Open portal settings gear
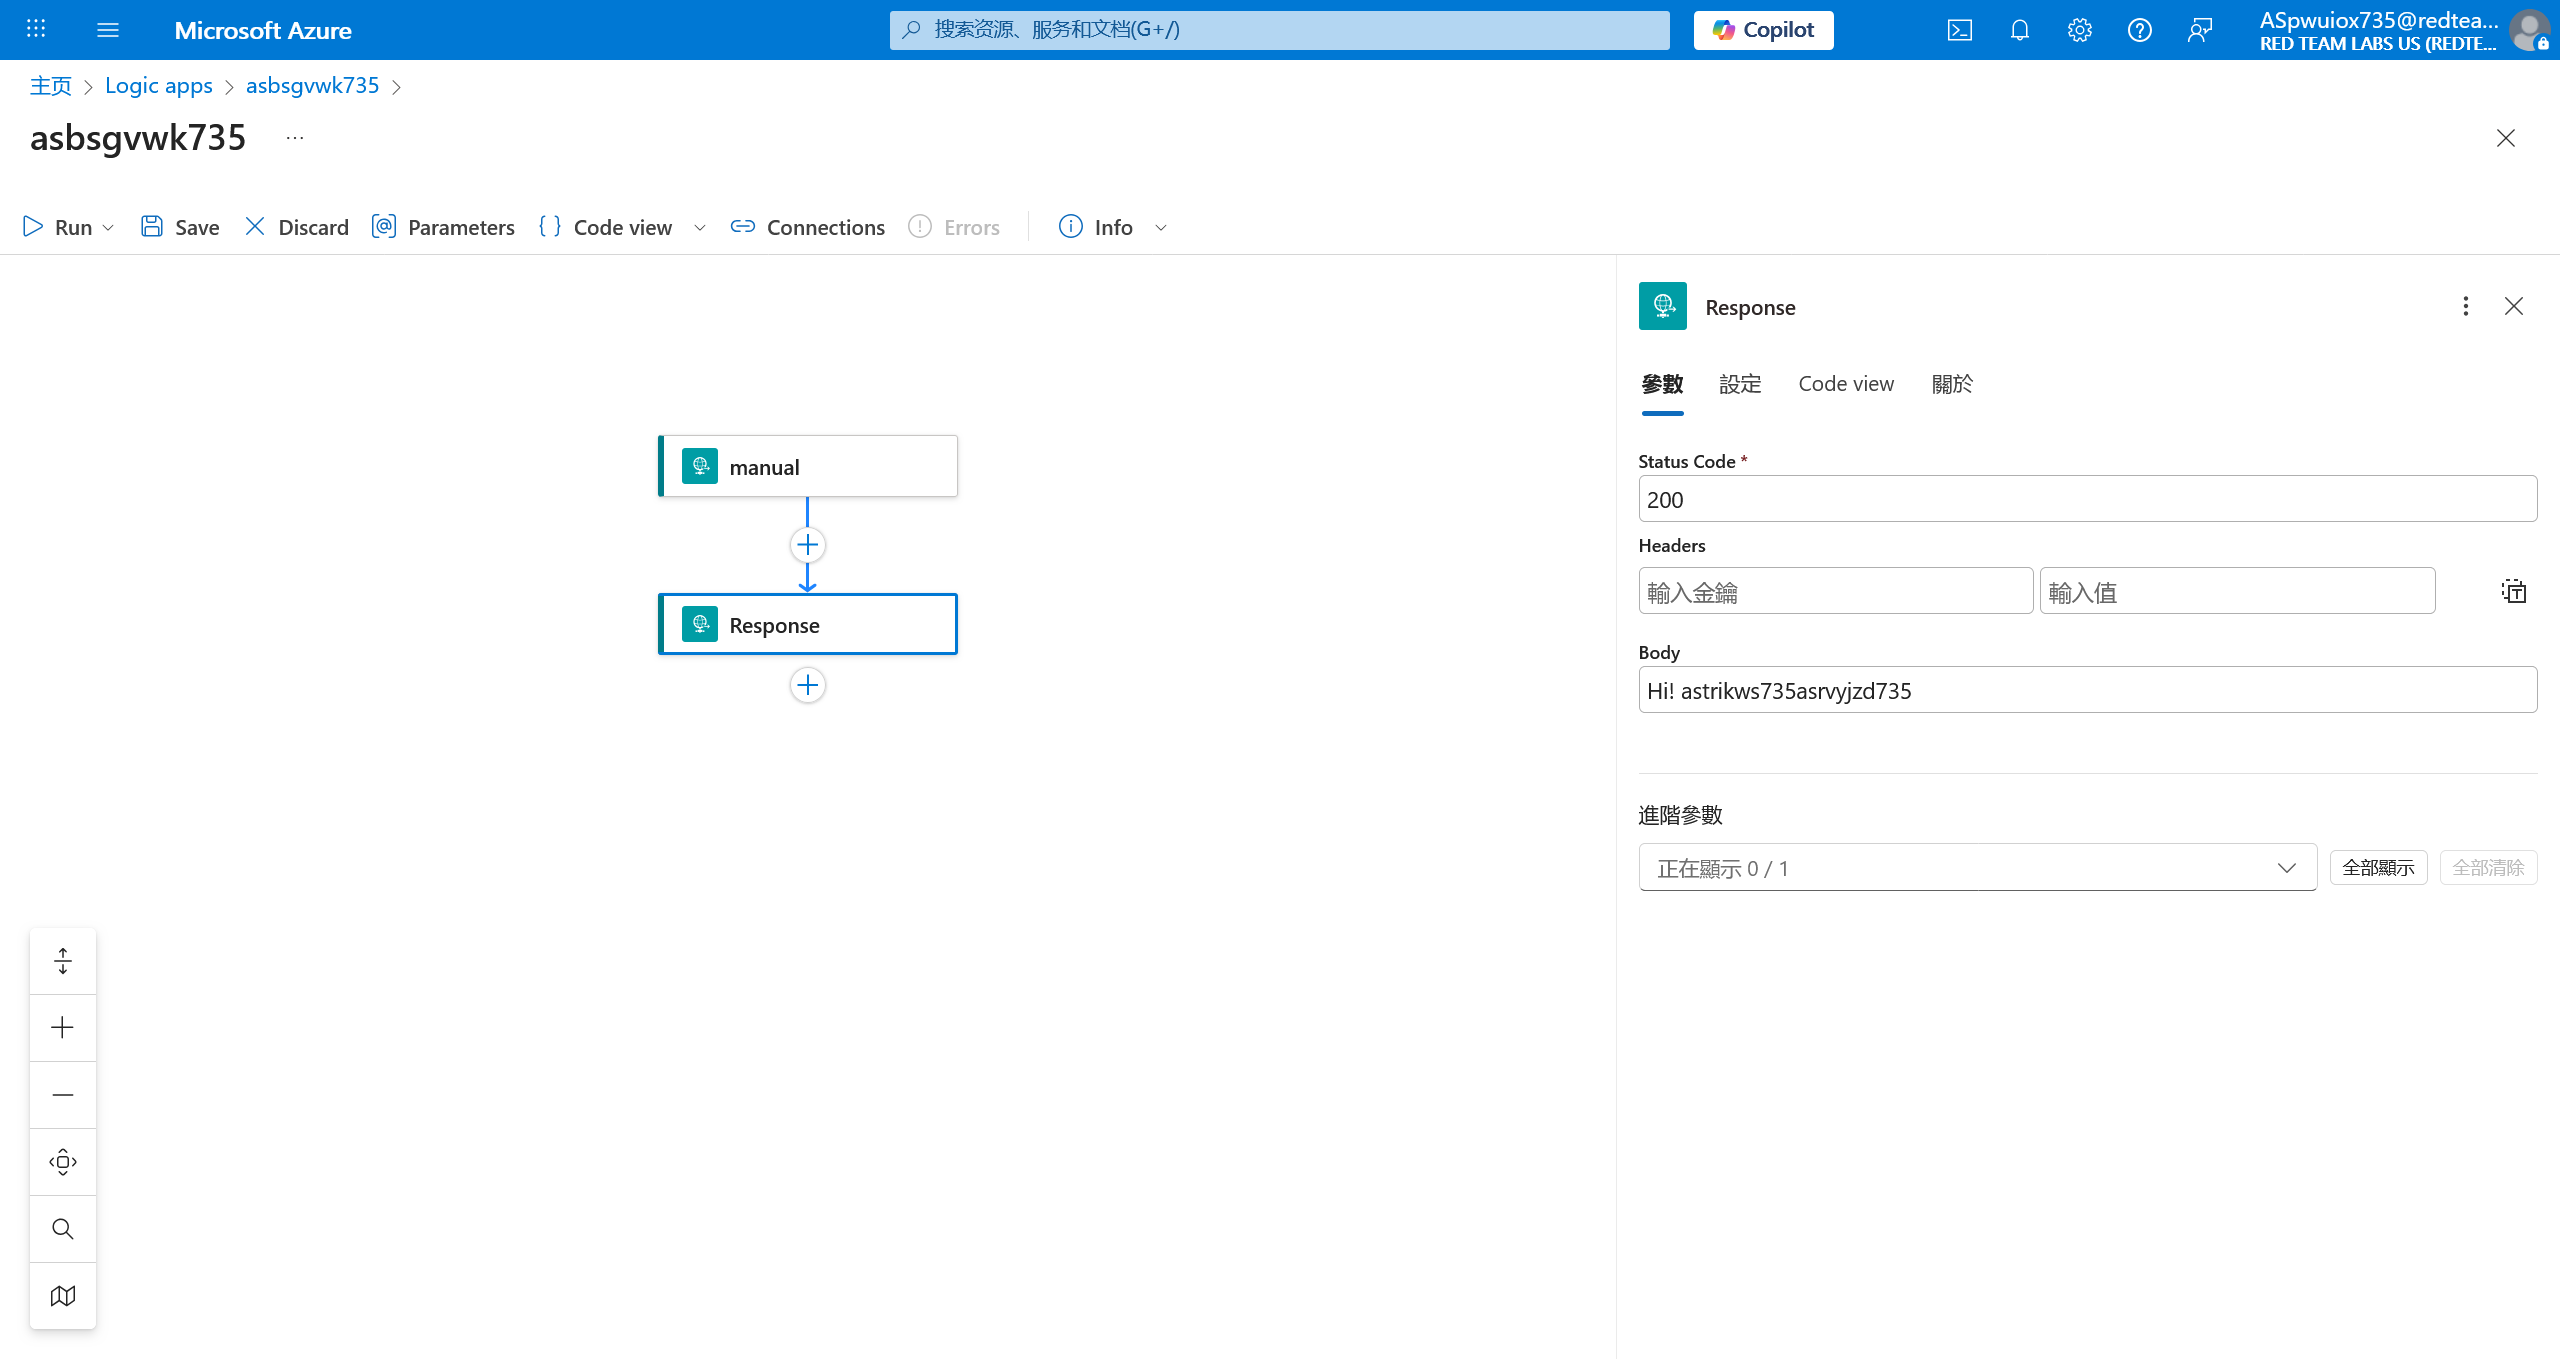 (x=2079, y=30)
